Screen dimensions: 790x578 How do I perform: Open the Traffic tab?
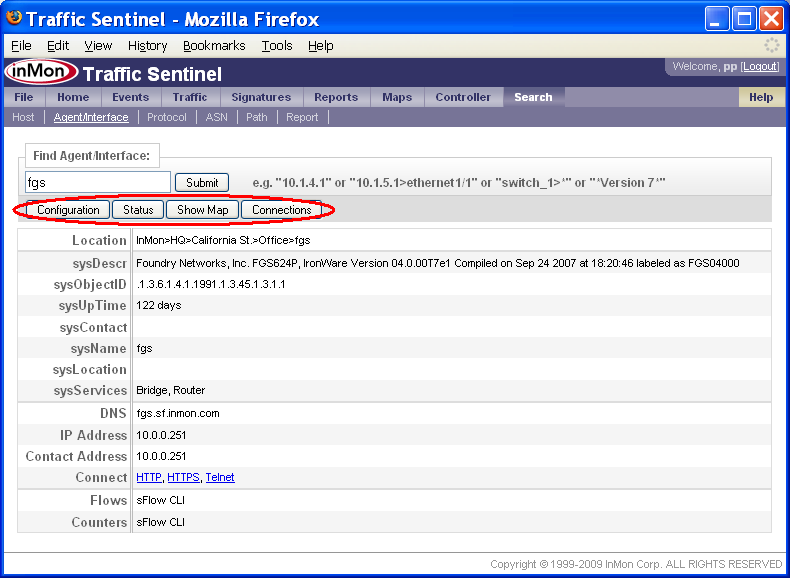[190, 97]
